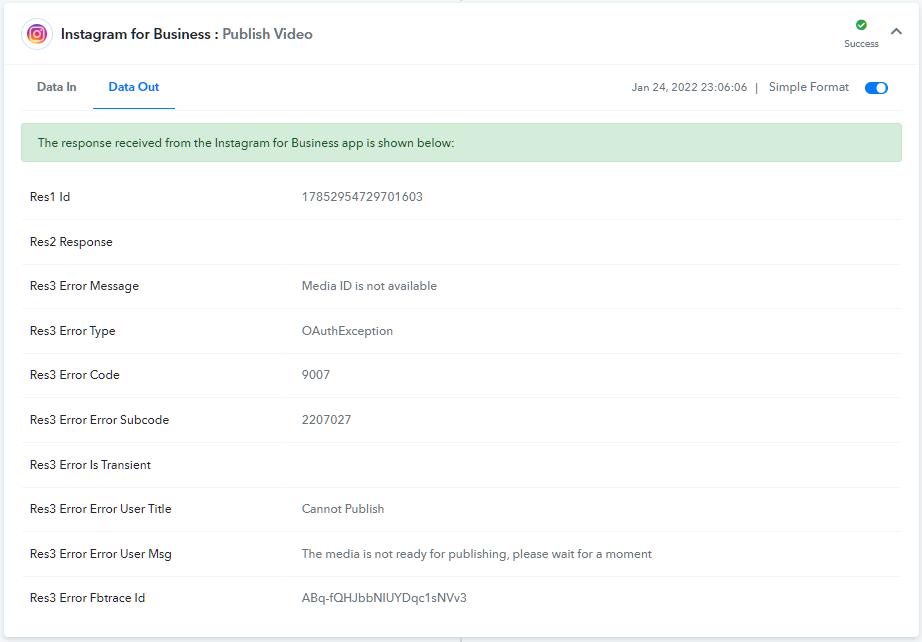Select the 'Media ID is not available' value
This screenshot has height=642, width=922.
369,286
